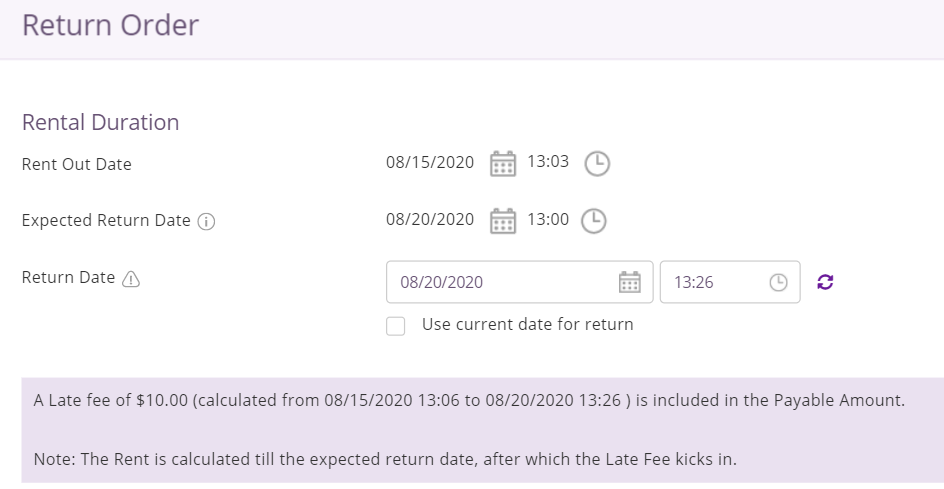This screenshot has height=489, width=944.
Task: Open the calendar picker in Return Date field
Action: tap(630, 282)
